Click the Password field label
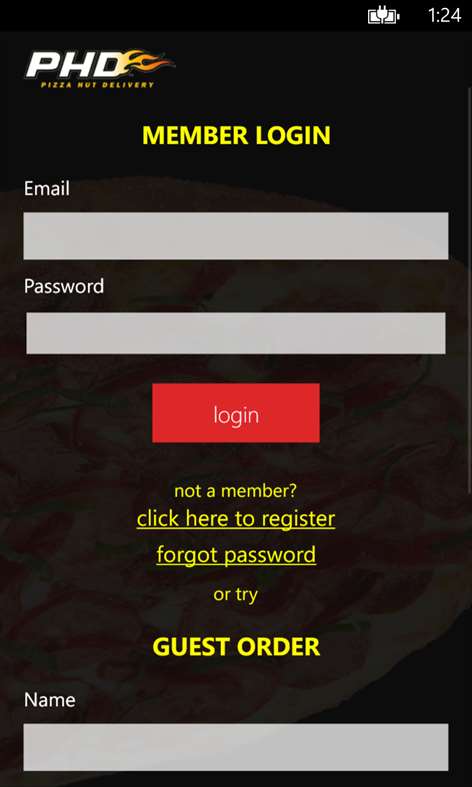This screenshot has width=472, height=787. [x=64, y=286]
